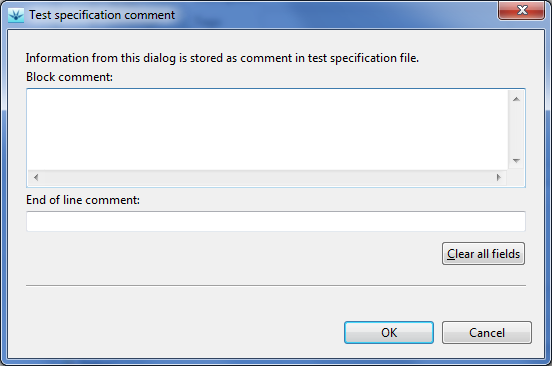Click the information text about test specification file
This screenshot has width=552, height=366.
(x=222, y=58)
